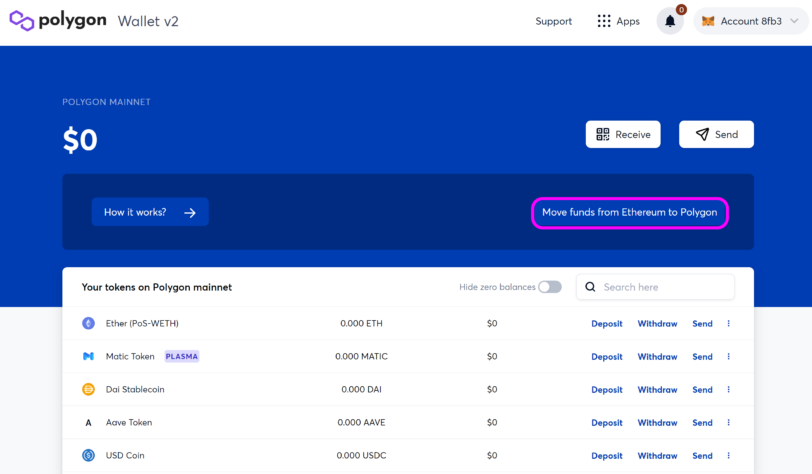The height and width of the screenshot is (474, 812).
Task: Open the Apps grid icon
Action: [x=604, y=21]
